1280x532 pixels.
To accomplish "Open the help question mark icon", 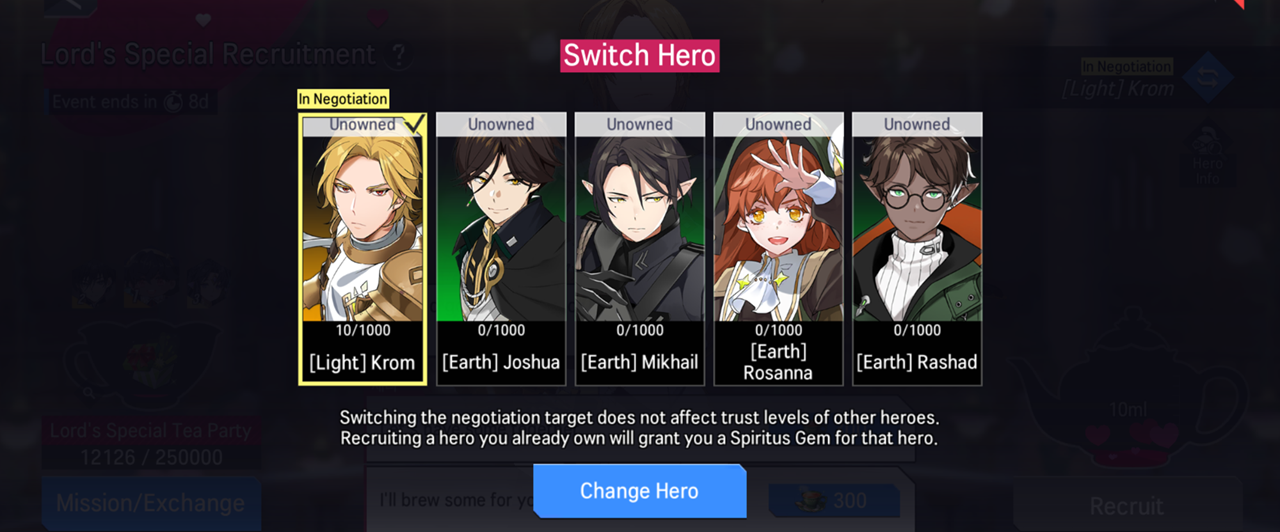I will [398, 55].
